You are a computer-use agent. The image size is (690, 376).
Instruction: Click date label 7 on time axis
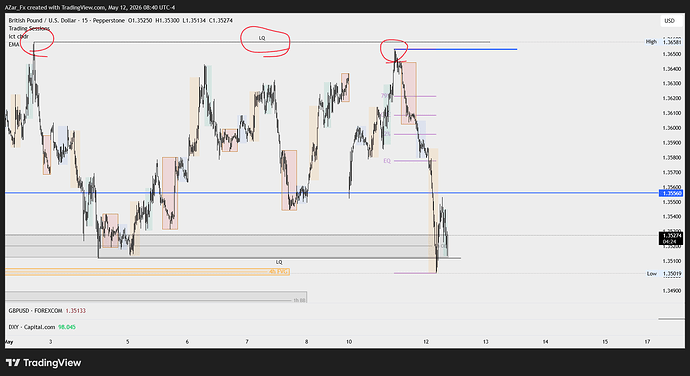[x=247, y=342]
